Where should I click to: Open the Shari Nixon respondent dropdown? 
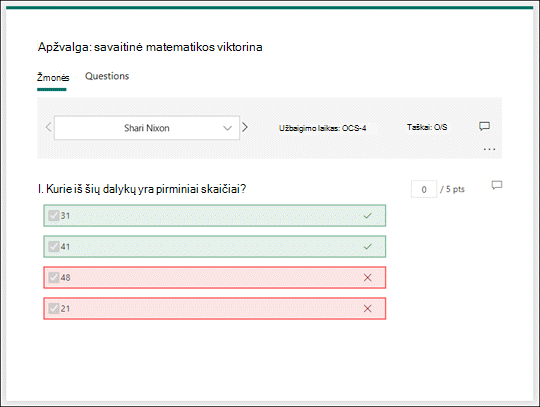147,128
